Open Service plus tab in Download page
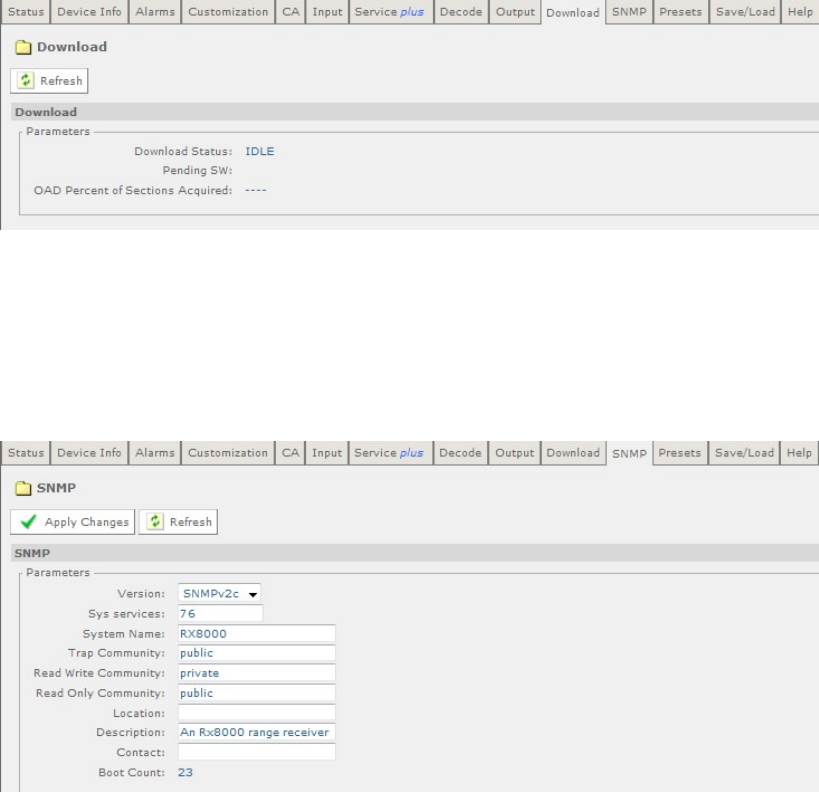The image size is (819, 792). coord(390,11)
